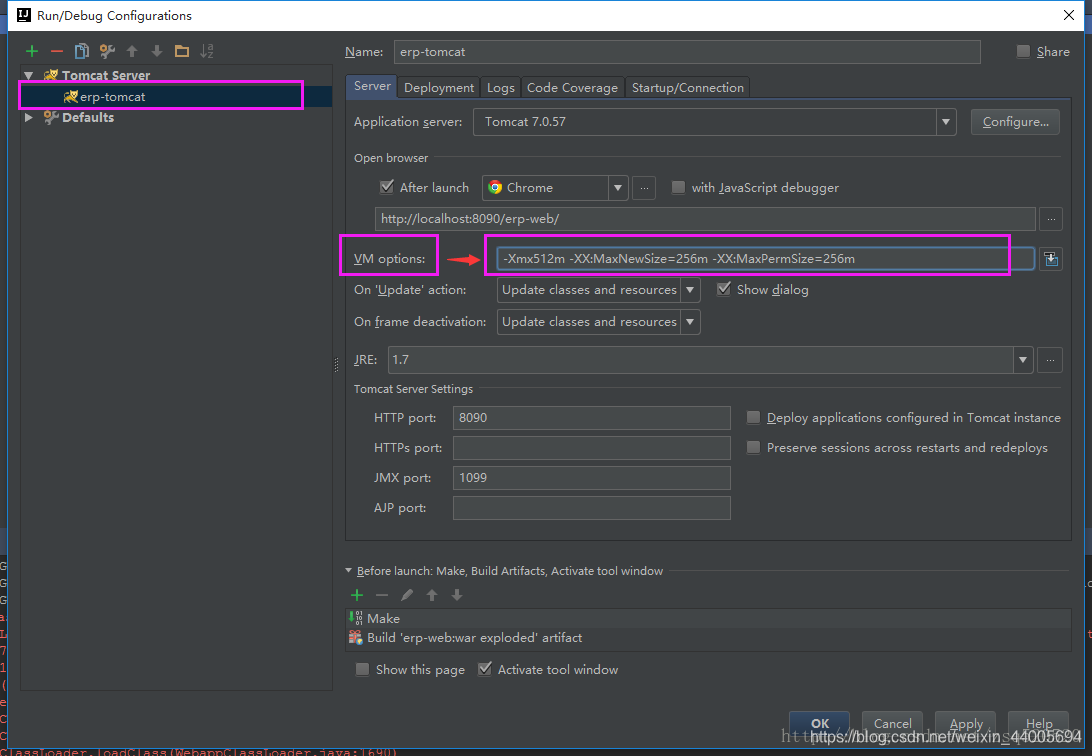Open the On frame deactivation dropdown
This screenshot has width=1092, height=756.
point(689,322)
